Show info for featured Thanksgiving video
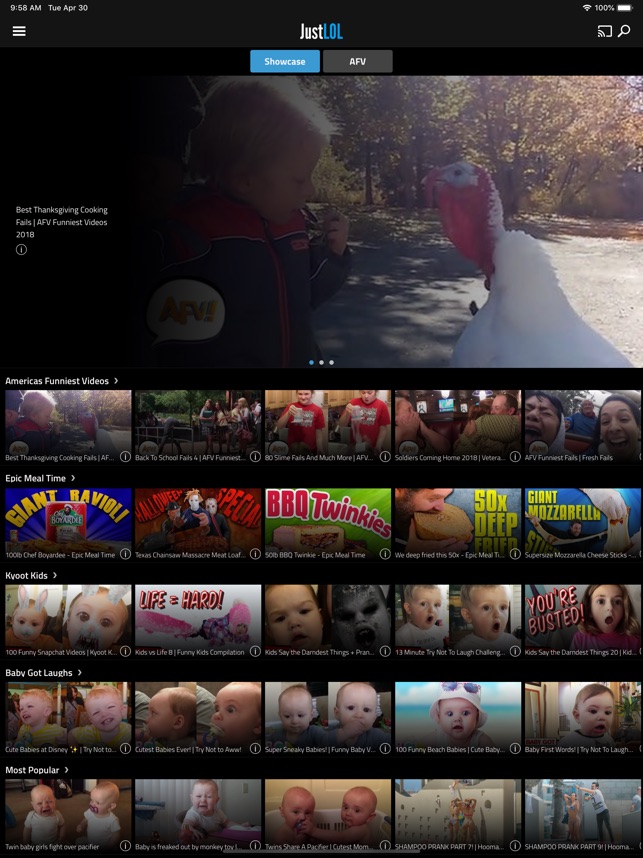The height and width of the screenshot is (858, 643). 21,250
